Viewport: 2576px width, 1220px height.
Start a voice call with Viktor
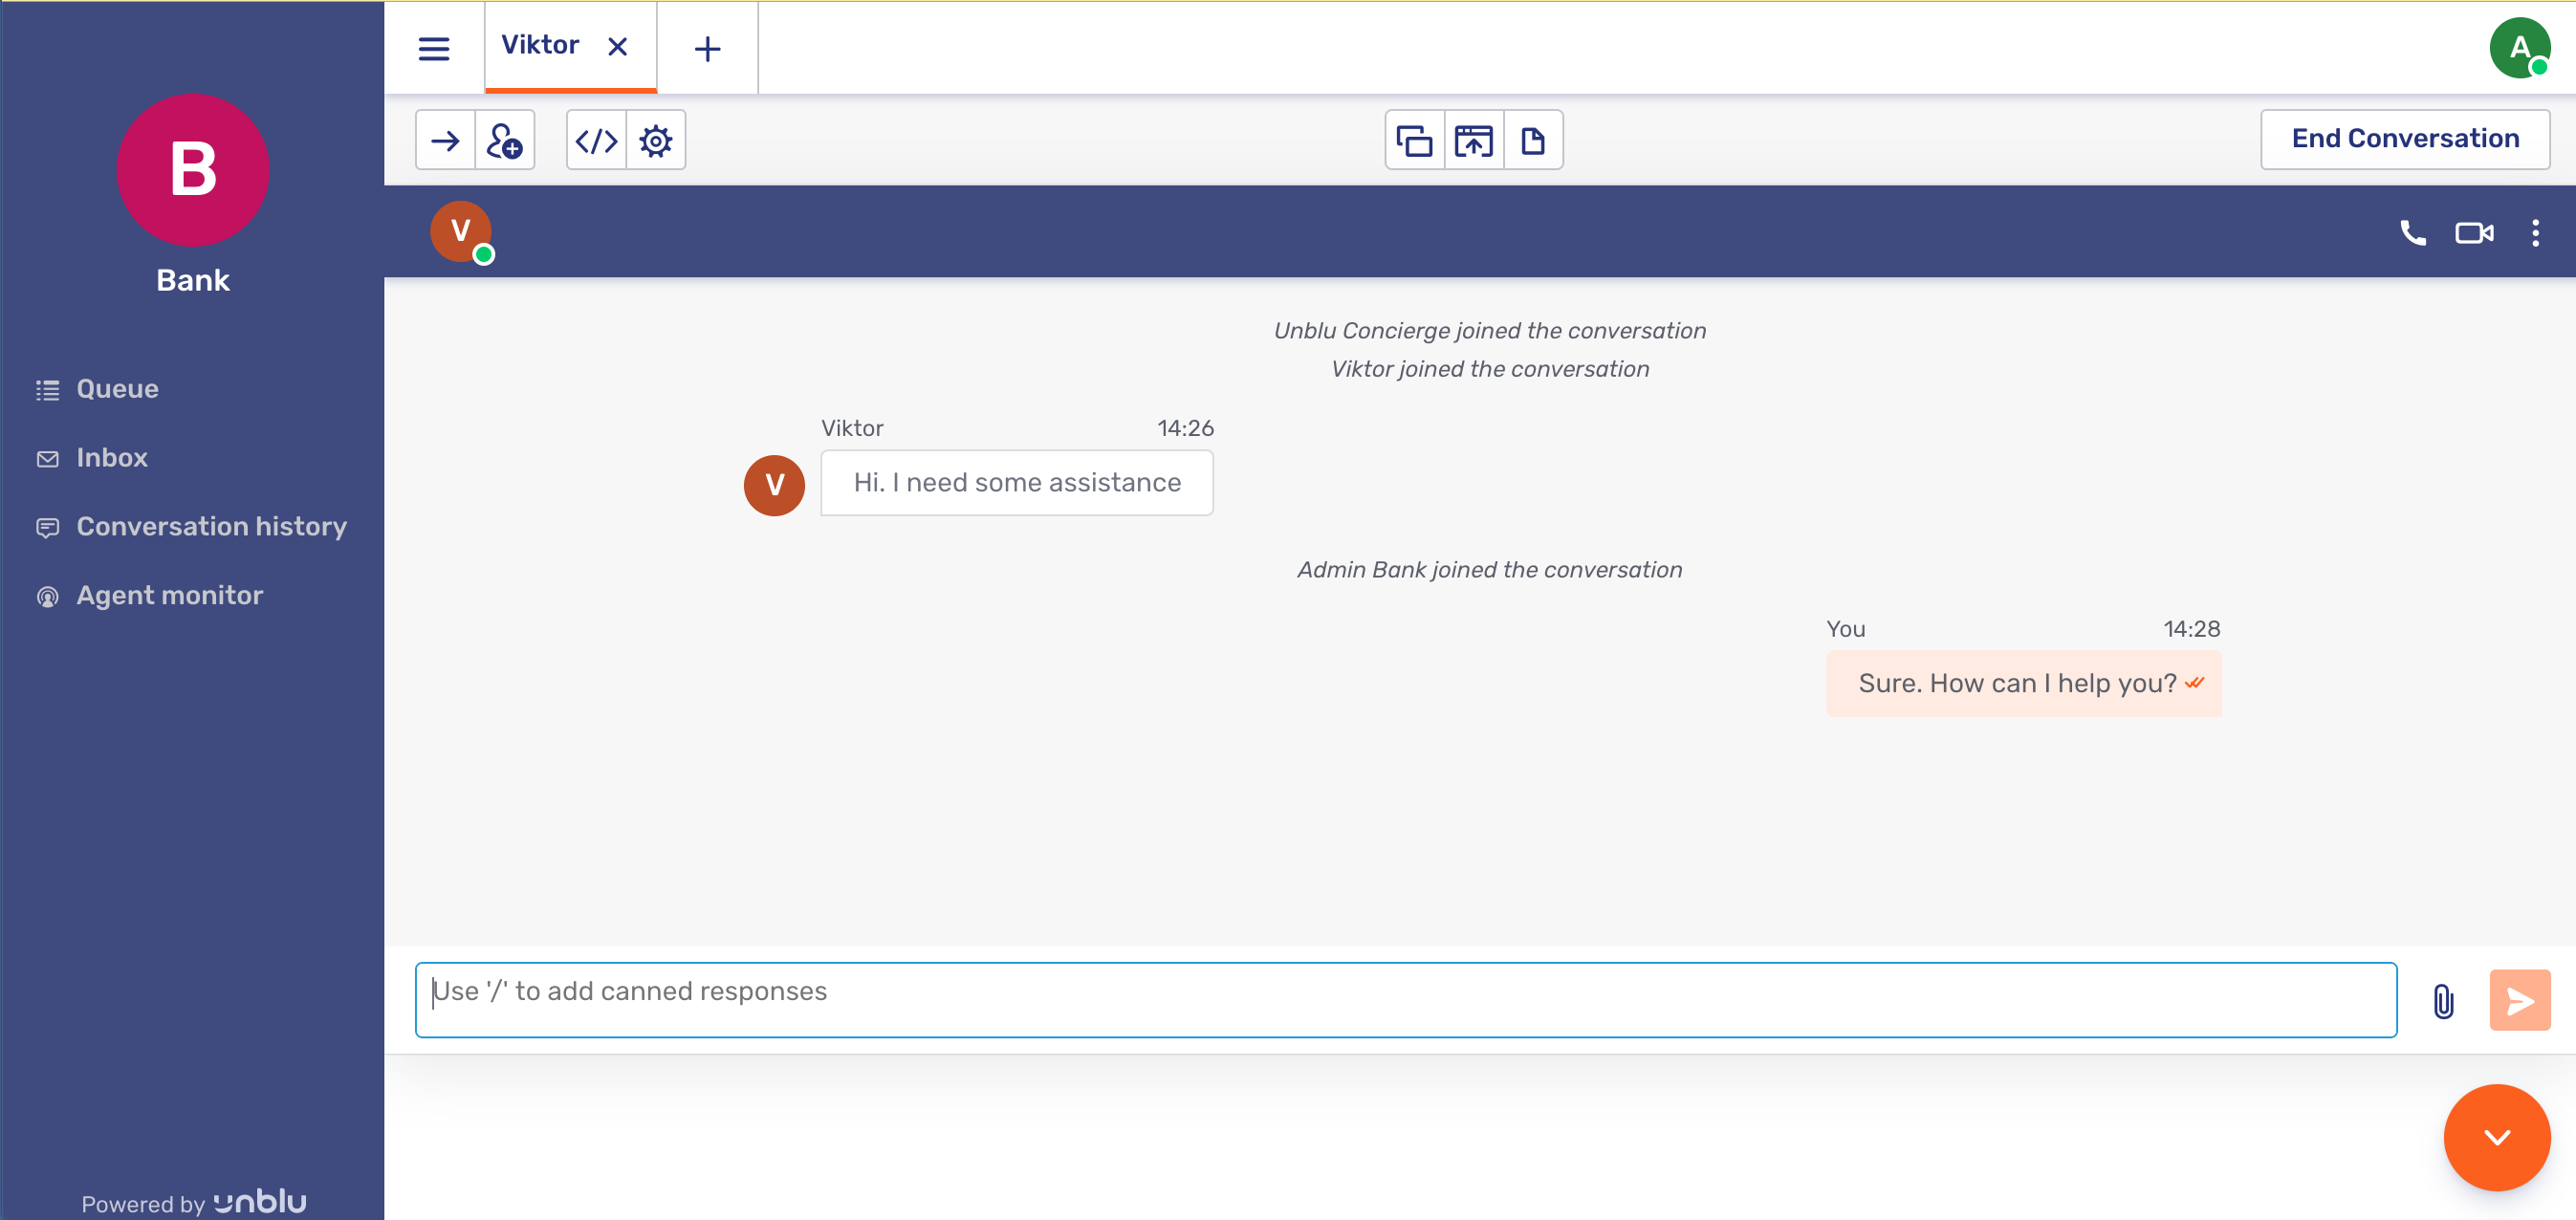[2412, 232]
